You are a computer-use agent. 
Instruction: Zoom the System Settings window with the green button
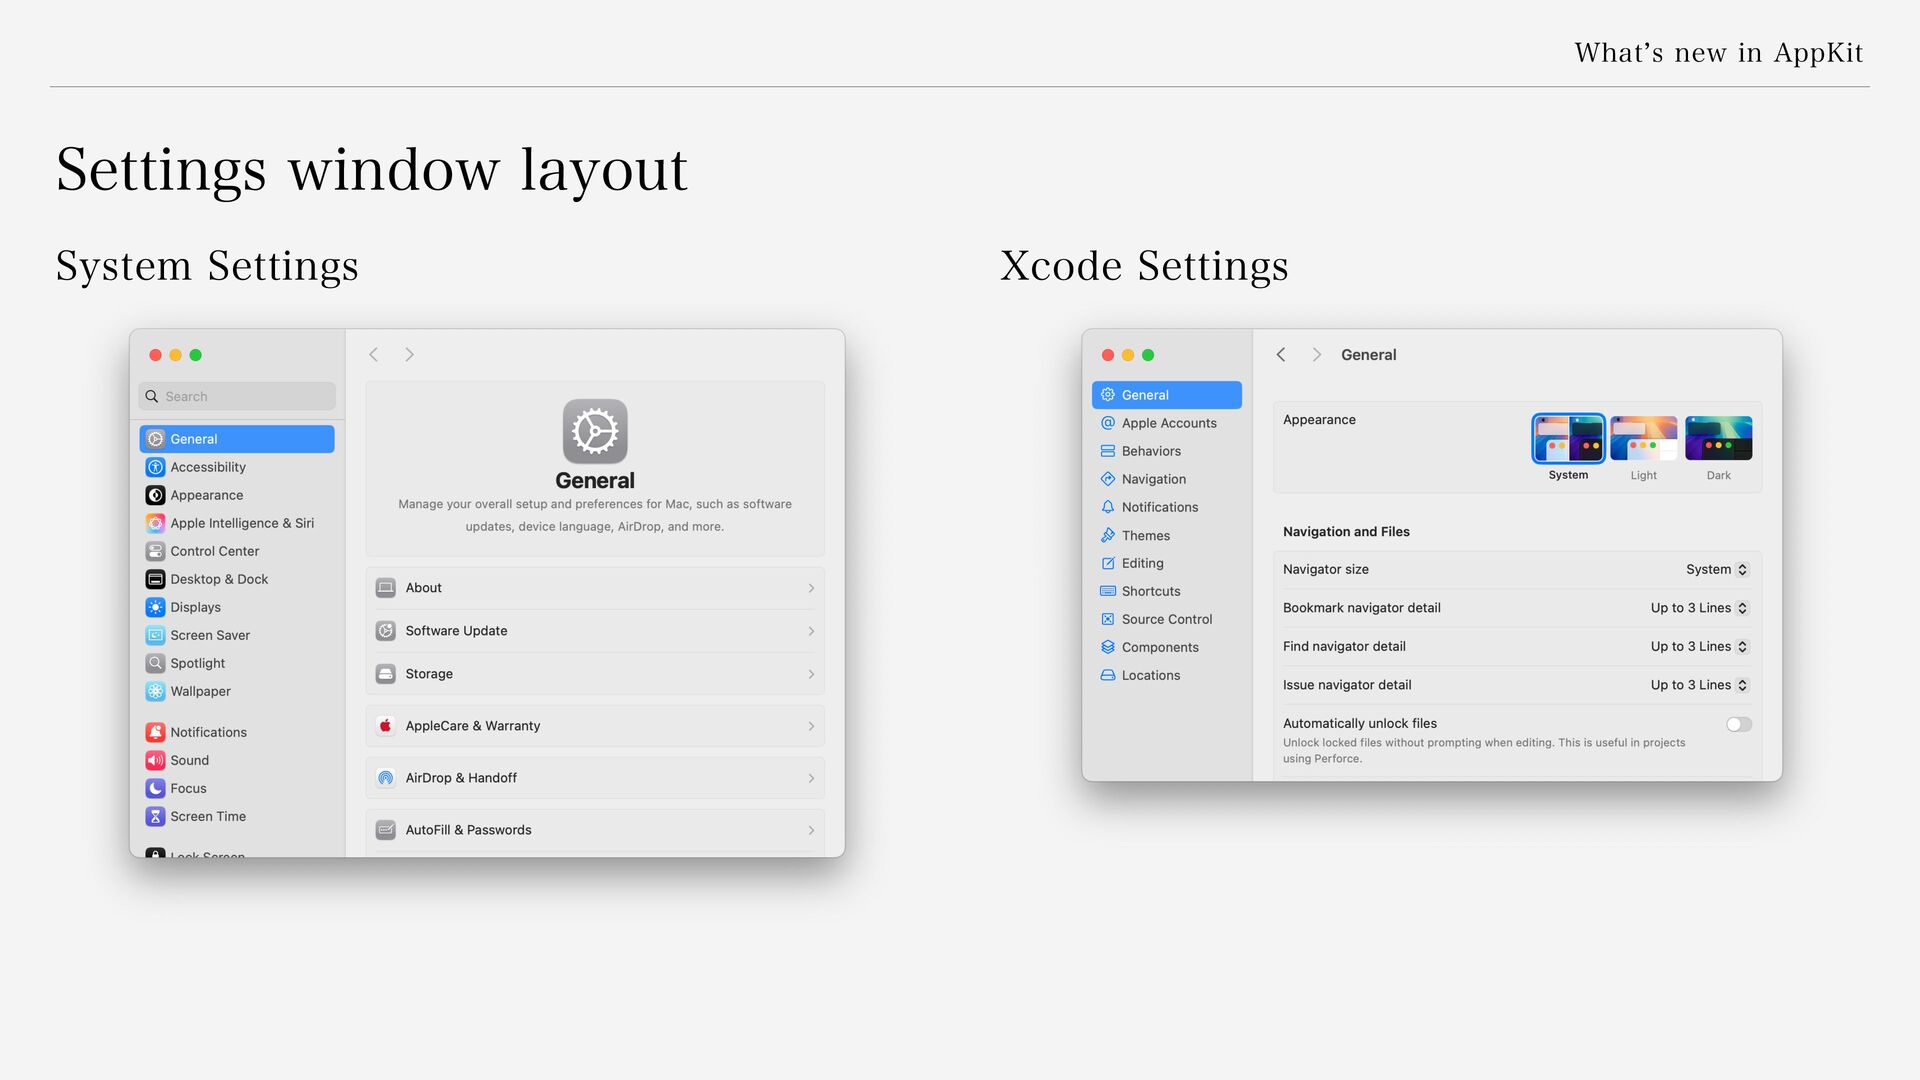coord(196,355)
